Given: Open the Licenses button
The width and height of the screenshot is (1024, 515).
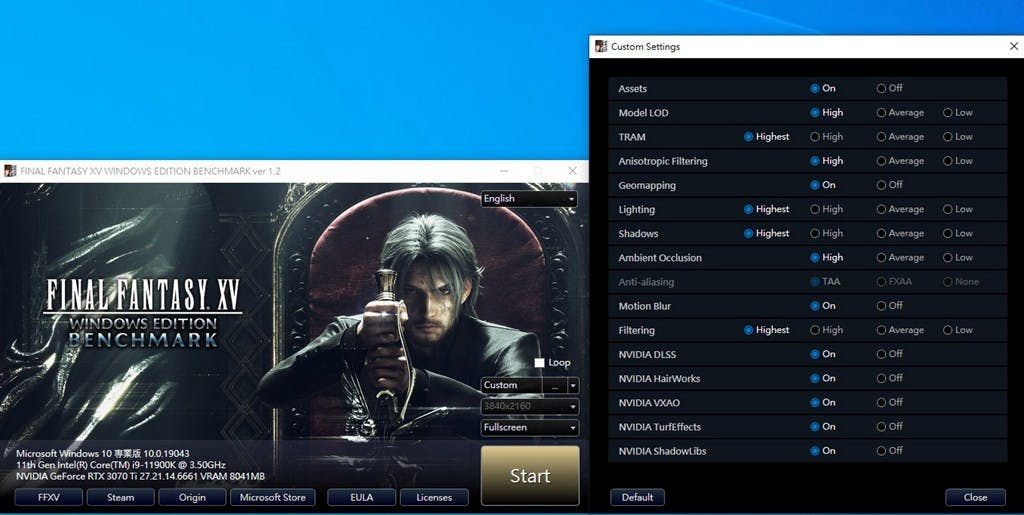Looking at the screenshot, I should pyautogui.click(x=434, y=497).
